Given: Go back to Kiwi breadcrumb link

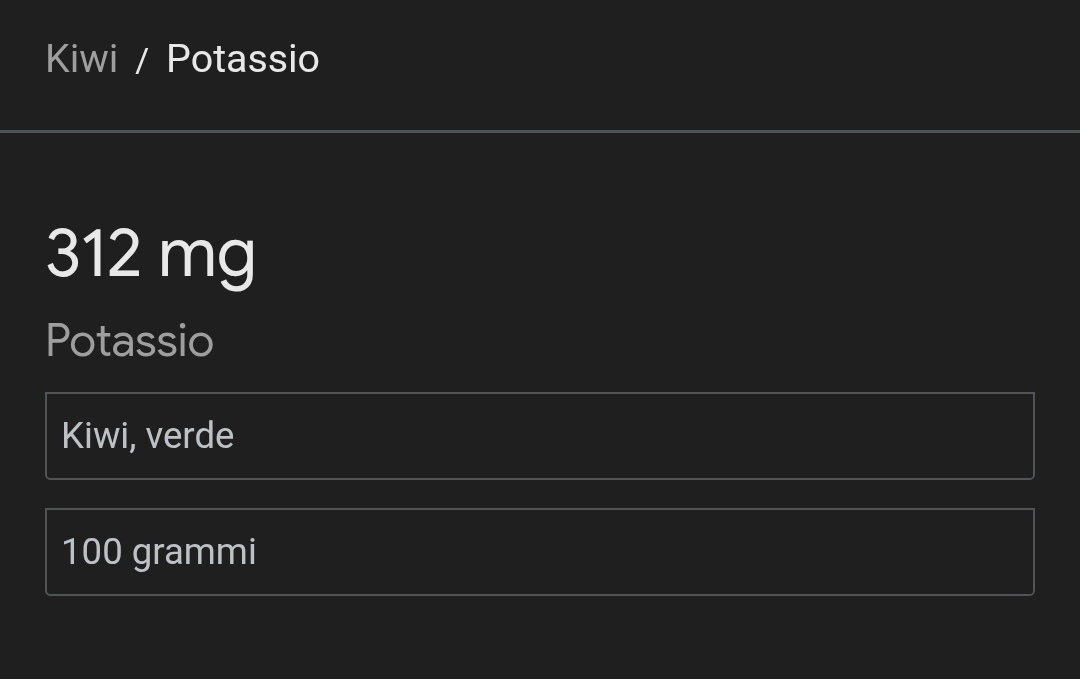Looking at the screenshot, I should point(82,59).
